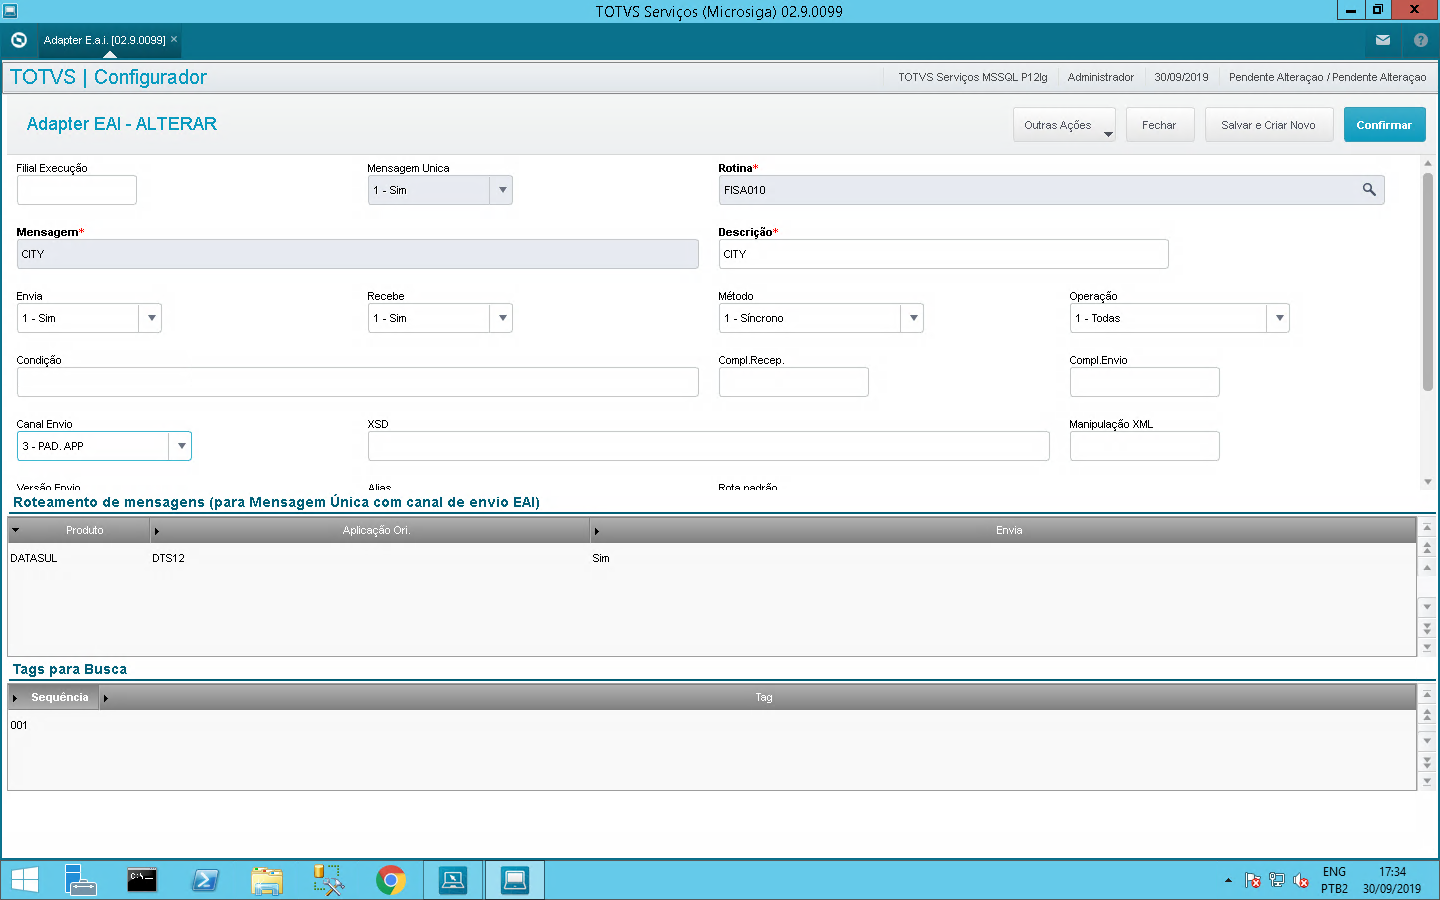This screenshot has height=900, width=1440.
Task: Click the ENG PTB2 language indicator
Action: pyautogui.click(x=1334, y=880)
